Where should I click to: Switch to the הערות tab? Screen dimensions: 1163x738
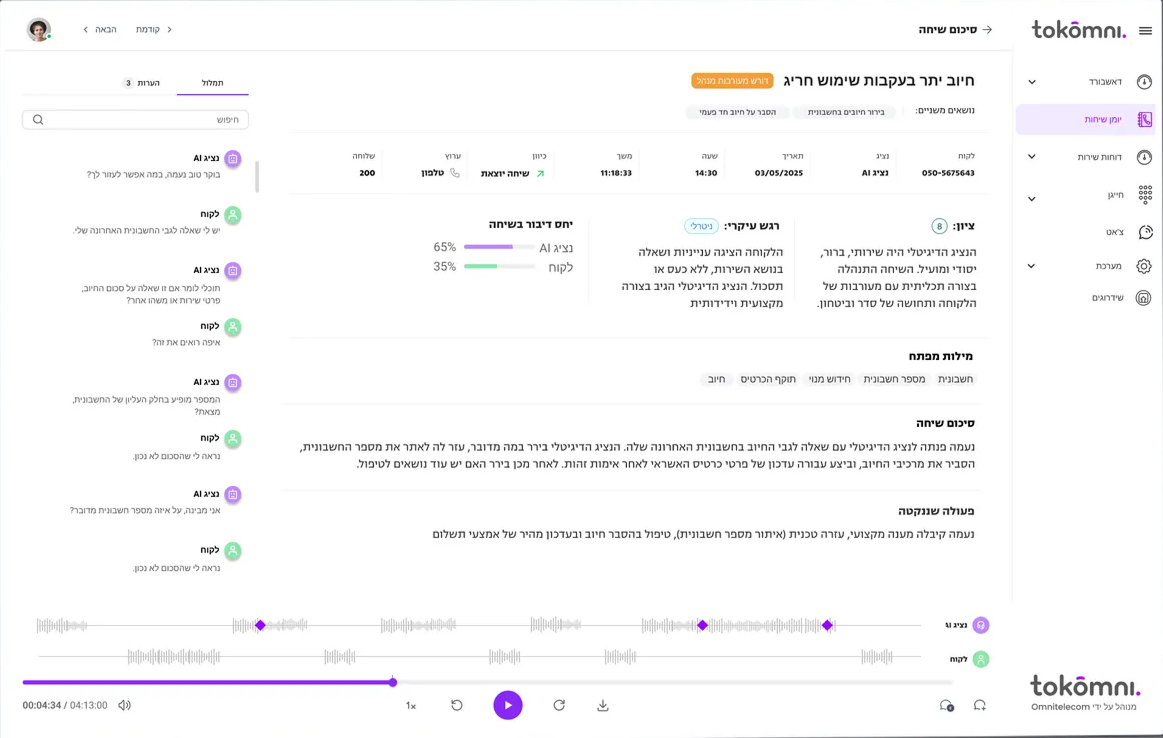point(142,83)
